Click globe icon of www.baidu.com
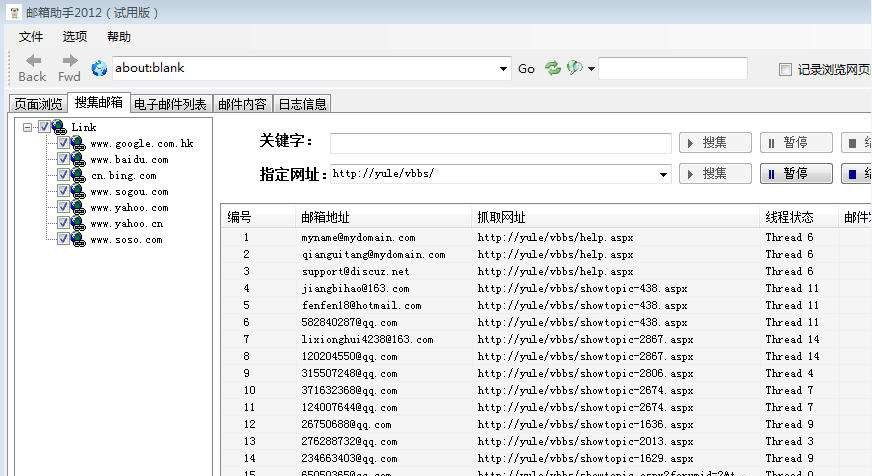 78,160
